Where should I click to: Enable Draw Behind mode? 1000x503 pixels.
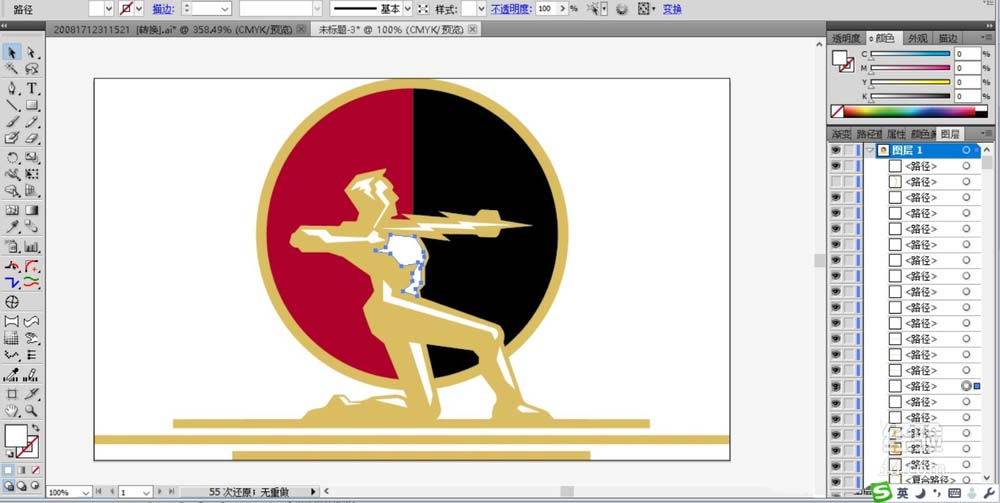tap(22, 485)
